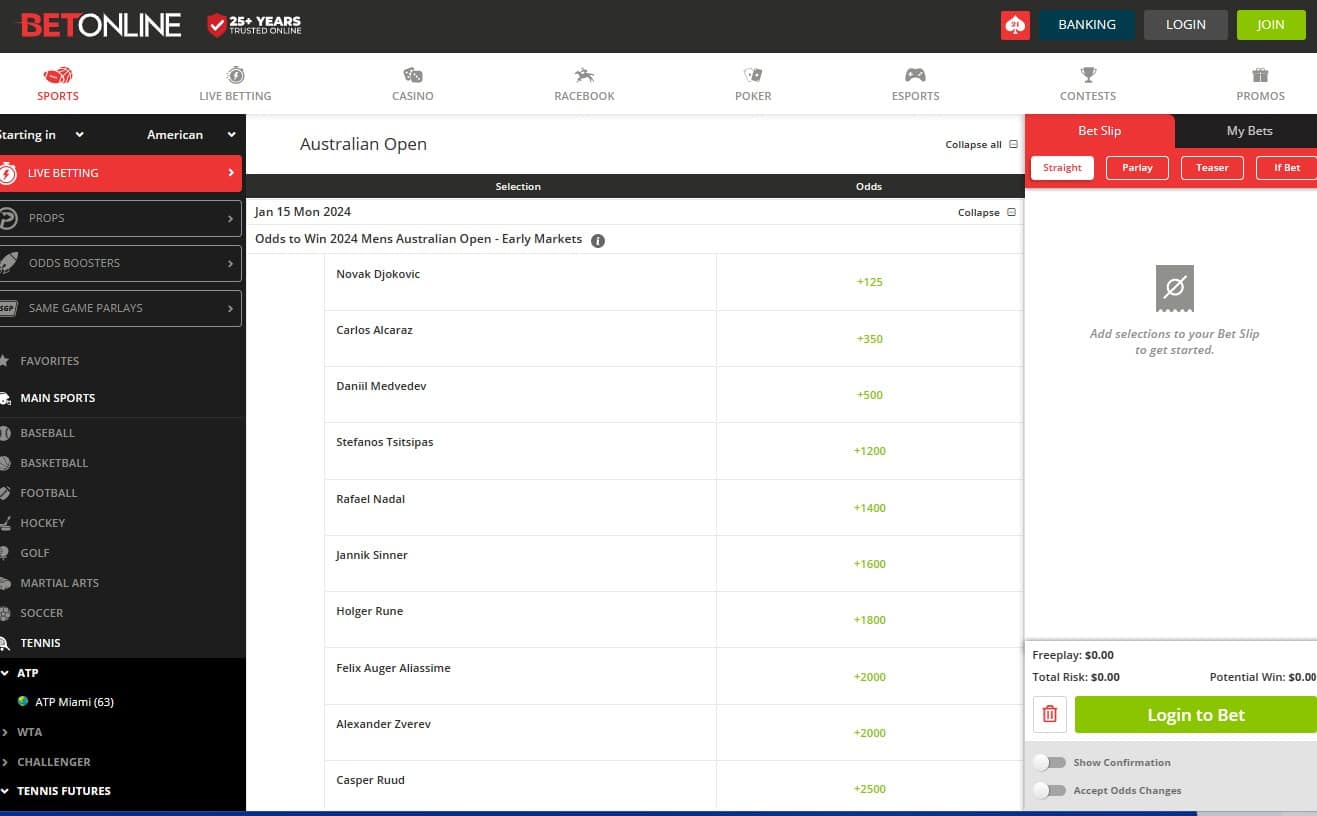Select Jannik Sinner odds +1600
Image resolution: width=1317 pixels, height=816 pixels.
coord(870,564)
